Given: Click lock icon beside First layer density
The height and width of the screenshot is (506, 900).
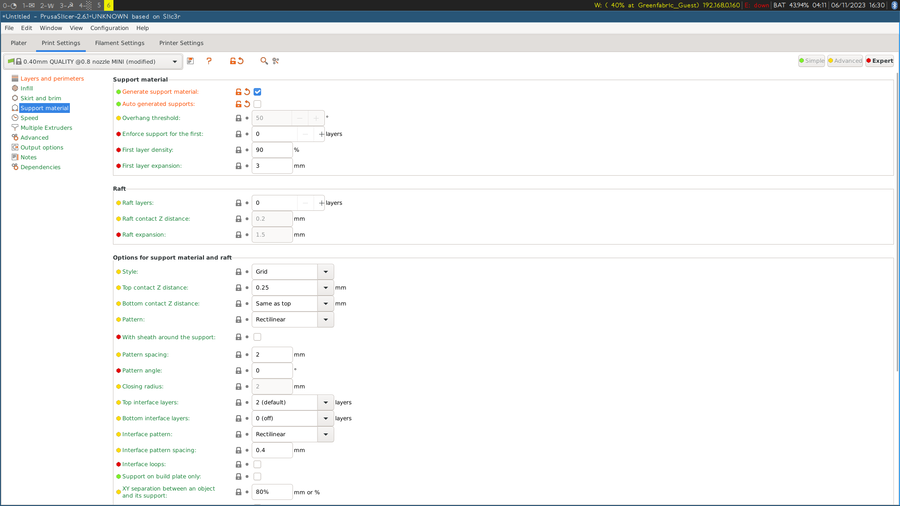Looking at the screenshot, I should 238,150.
